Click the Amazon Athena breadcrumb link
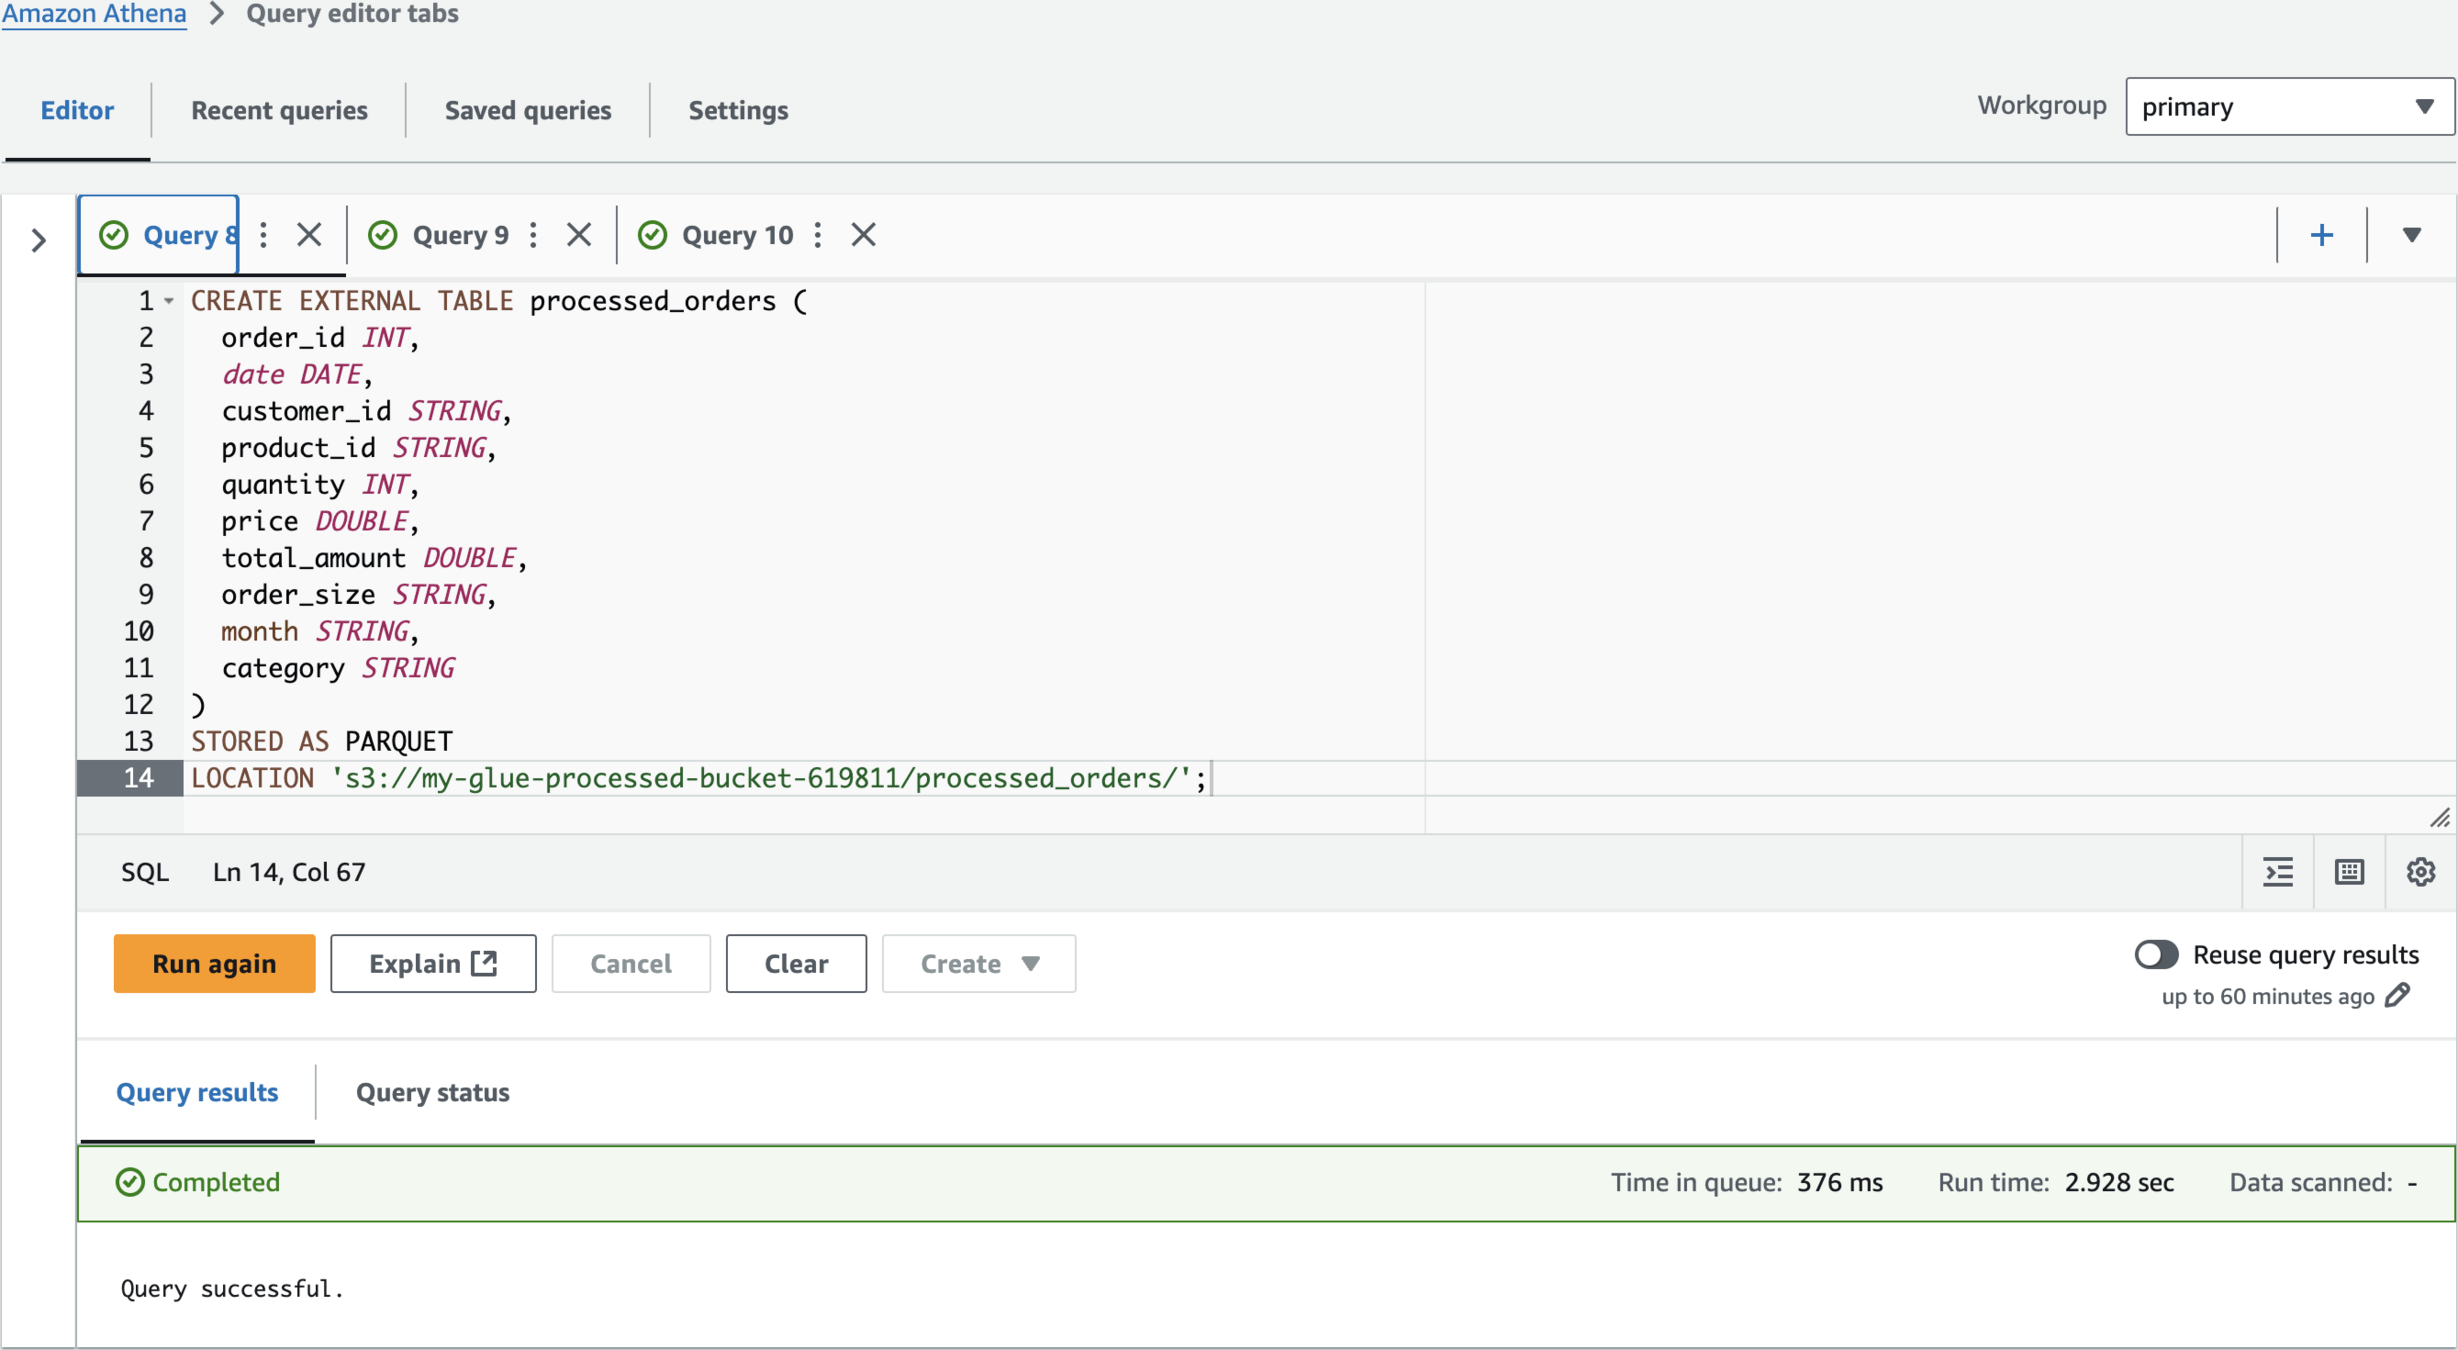Viewport: 2458px width, 1350px height. click(x=94, y=14)
